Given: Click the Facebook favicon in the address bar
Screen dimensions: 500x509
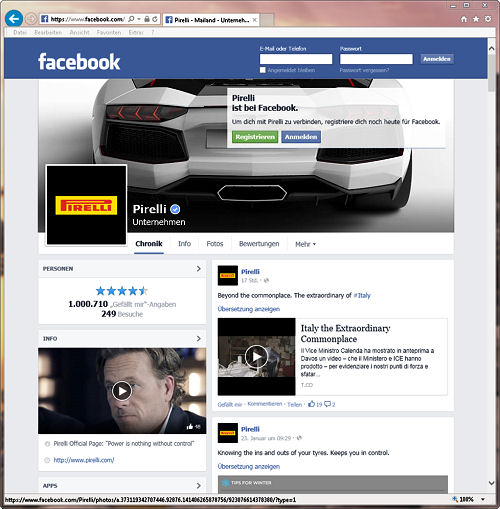Looking at the screenshot, I should [x=45, y=19].
